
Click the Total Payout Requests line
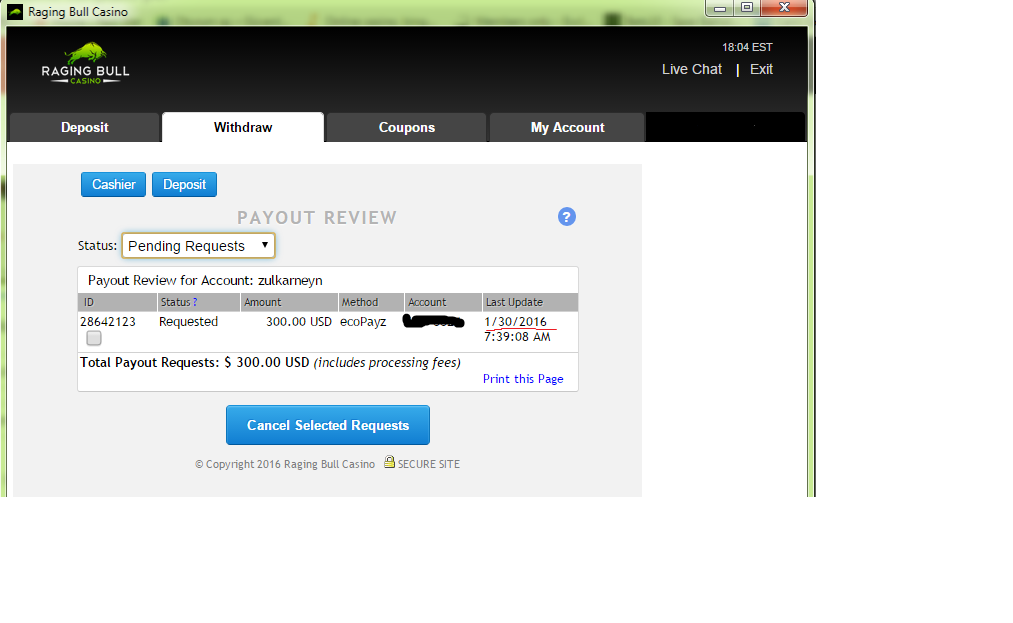tap(270, 363)
